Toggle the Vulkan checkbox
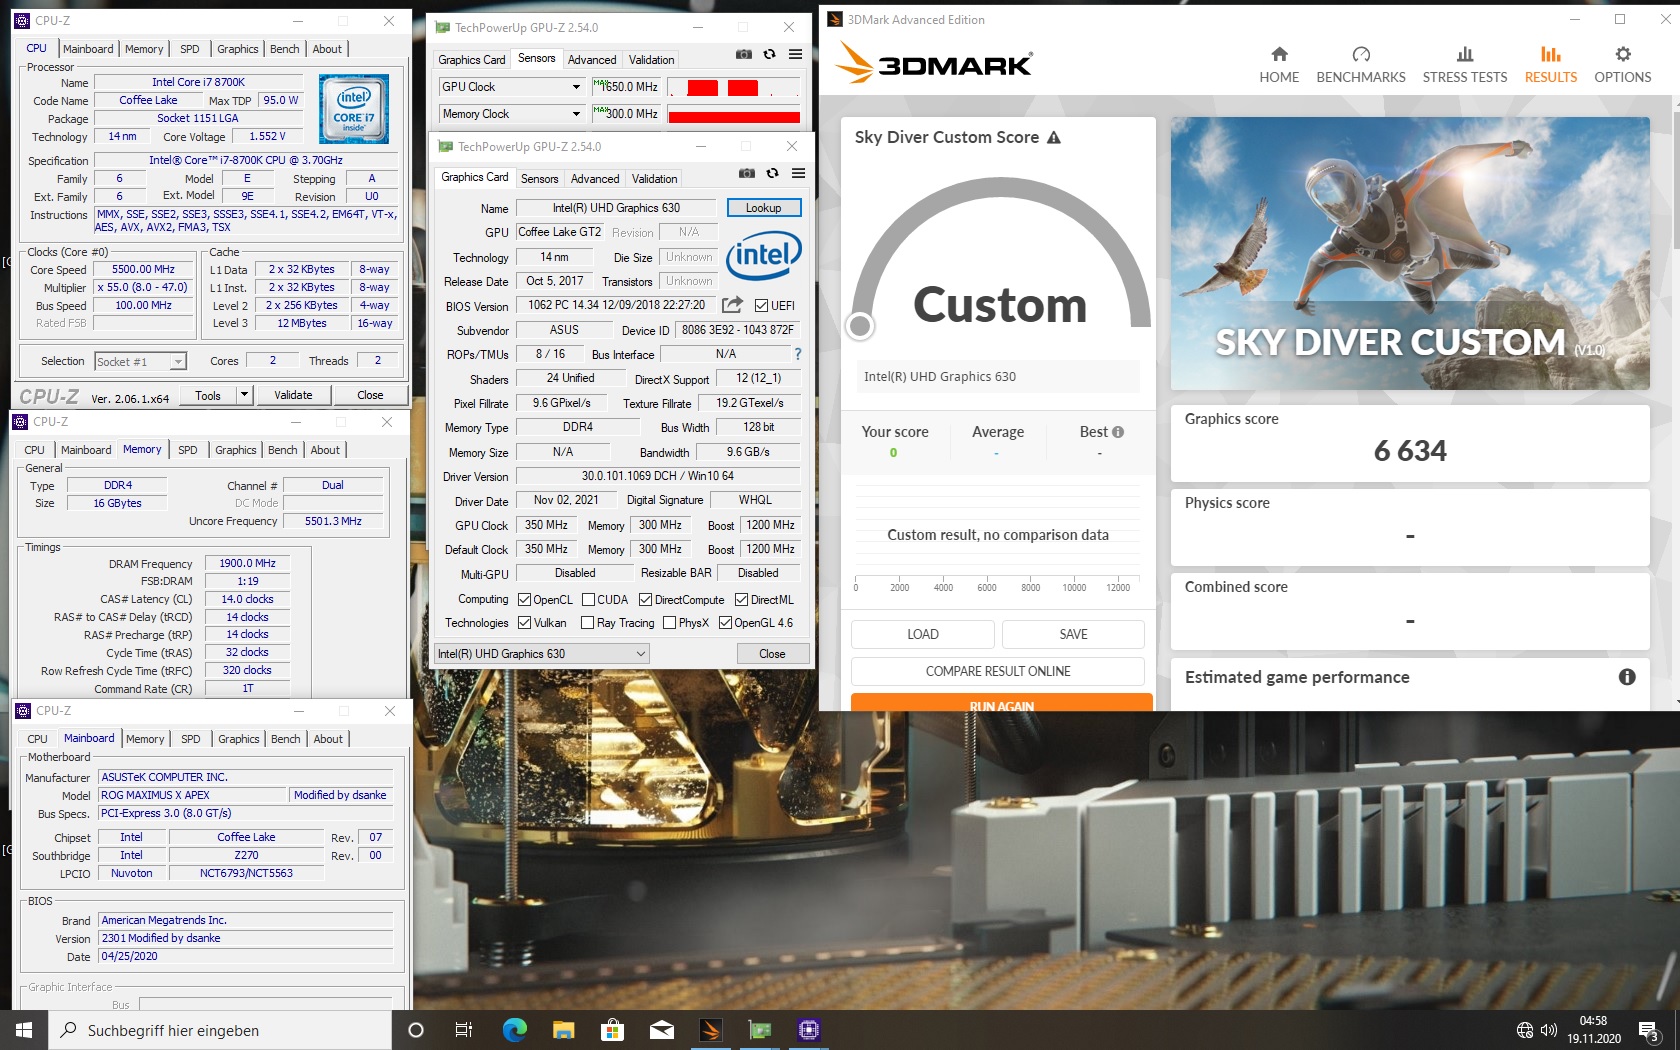This screenshot has width=1680, height=1050. (524, 623)
